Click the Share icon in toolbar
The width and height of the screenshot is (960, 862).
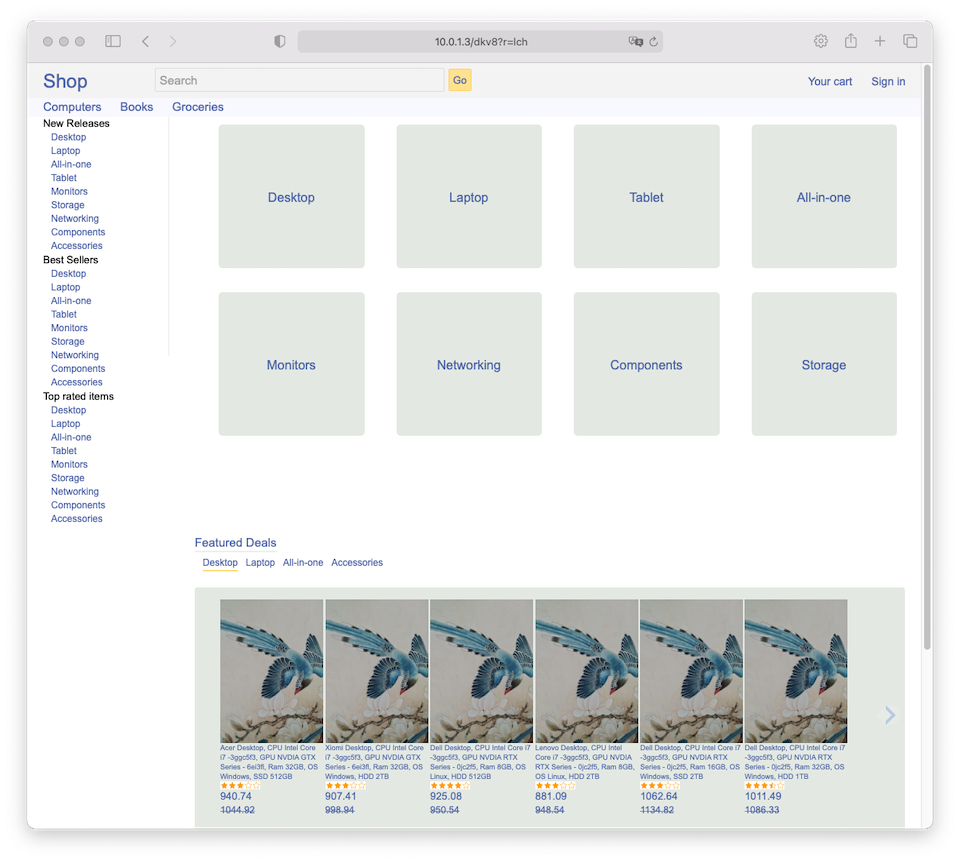pyautogui.click(x=851, y=41)
